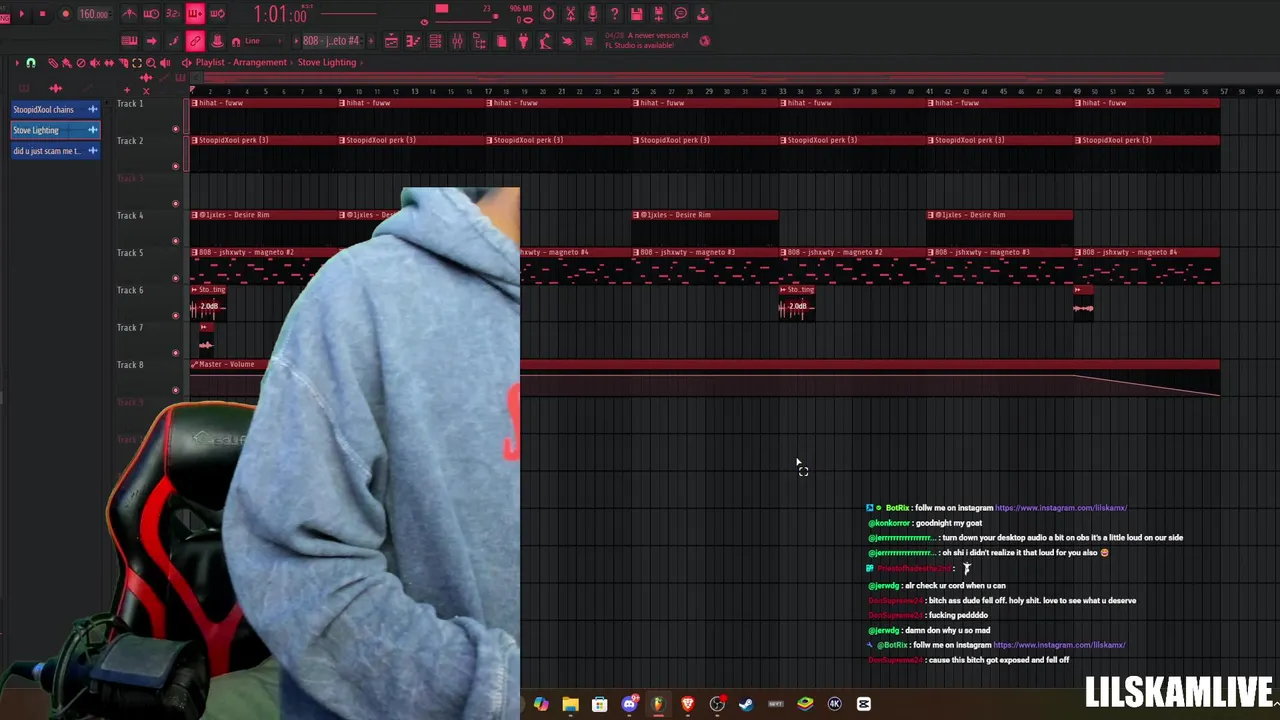The height and width of the screenshot is (720, 1280).
Task: Open the channel rack icon
Action: tap(435, 41)
